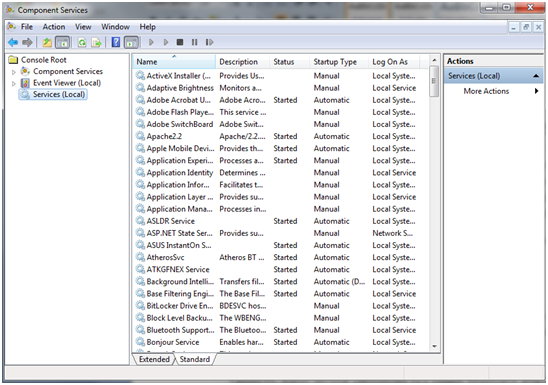Viewport: 548px width, 385px height.
Task: Select the Adaptive Brightness service name
Action: [x=180, y=88]
